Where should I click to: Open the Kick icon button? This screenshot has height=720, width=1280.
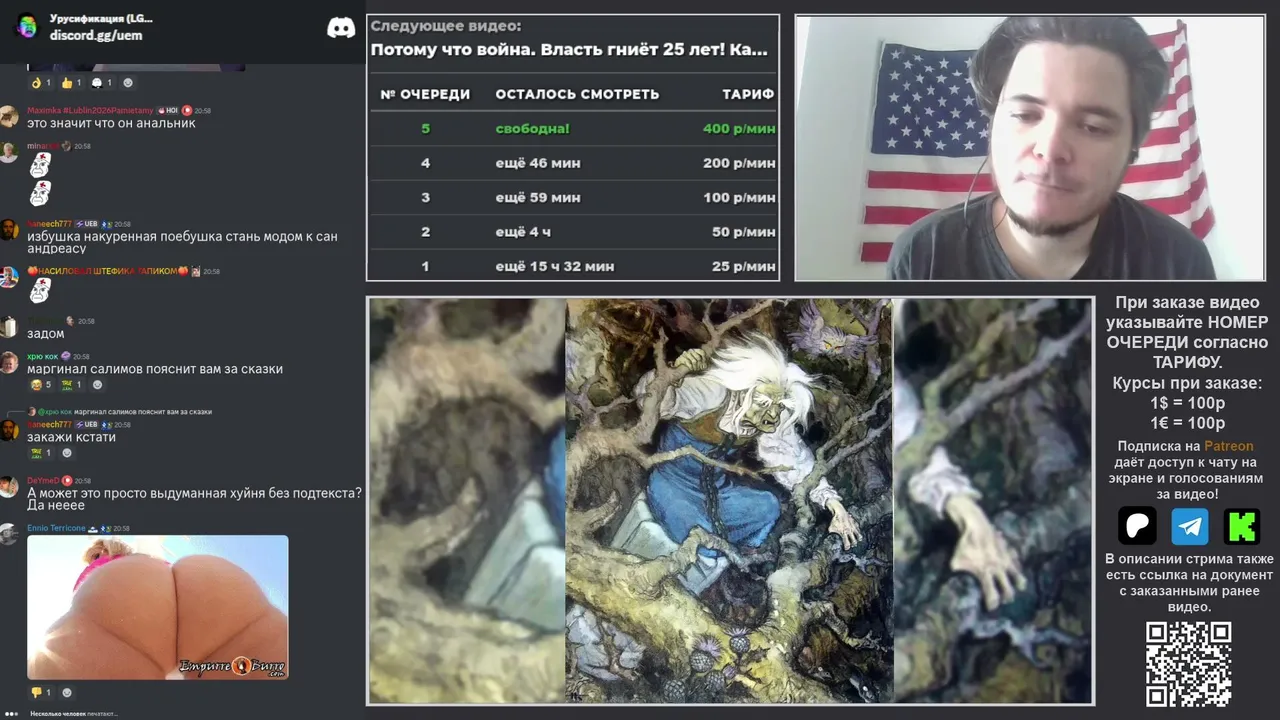1242,526
